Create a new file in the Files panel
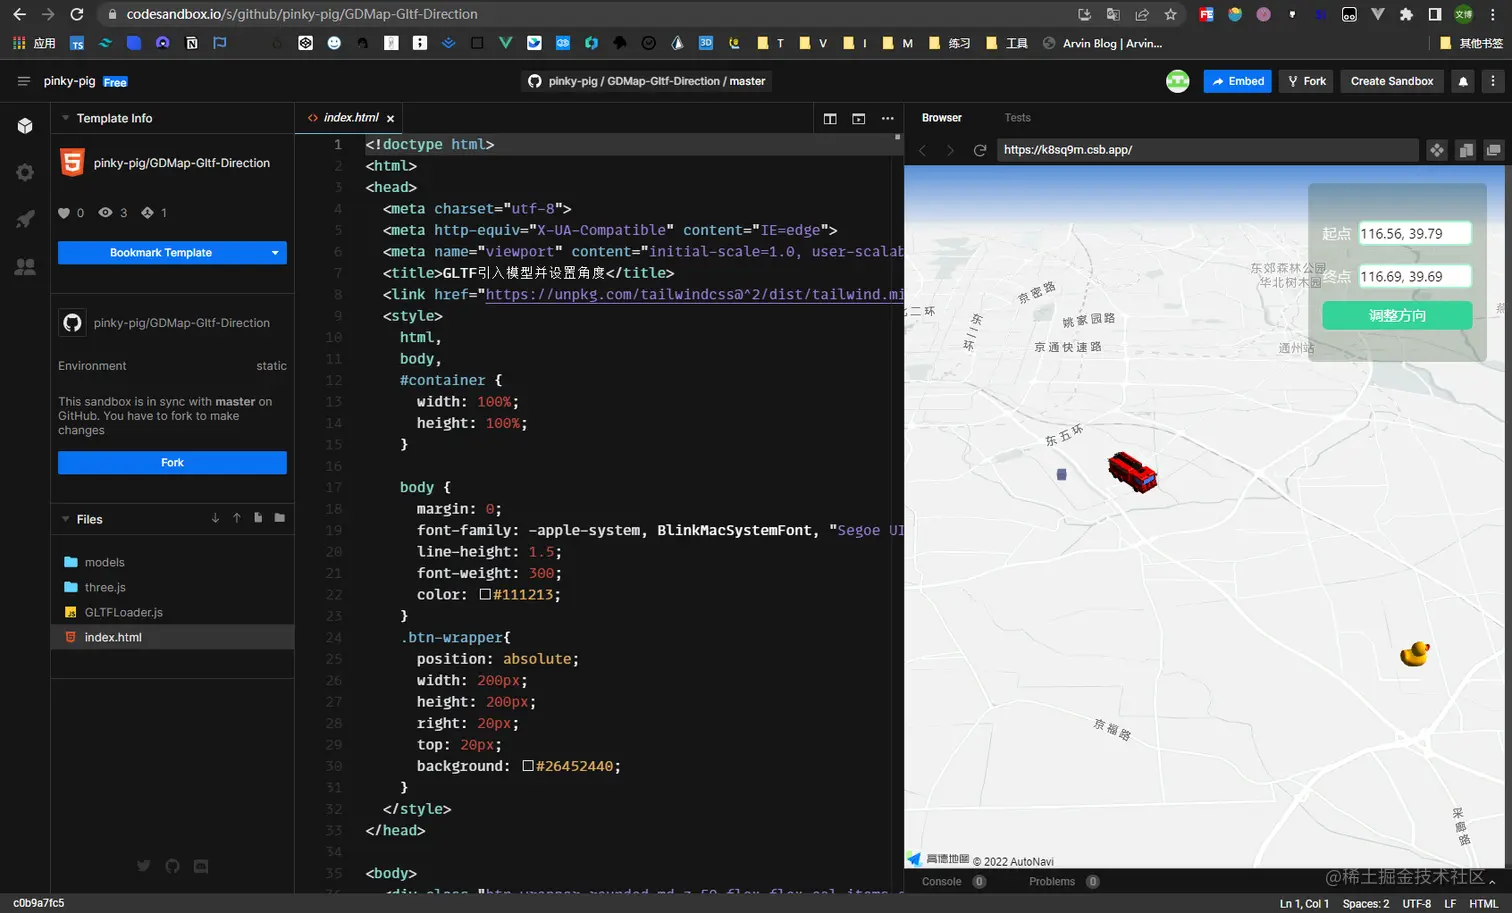This screenshot has height=913, width=1512. coord(257,519)
